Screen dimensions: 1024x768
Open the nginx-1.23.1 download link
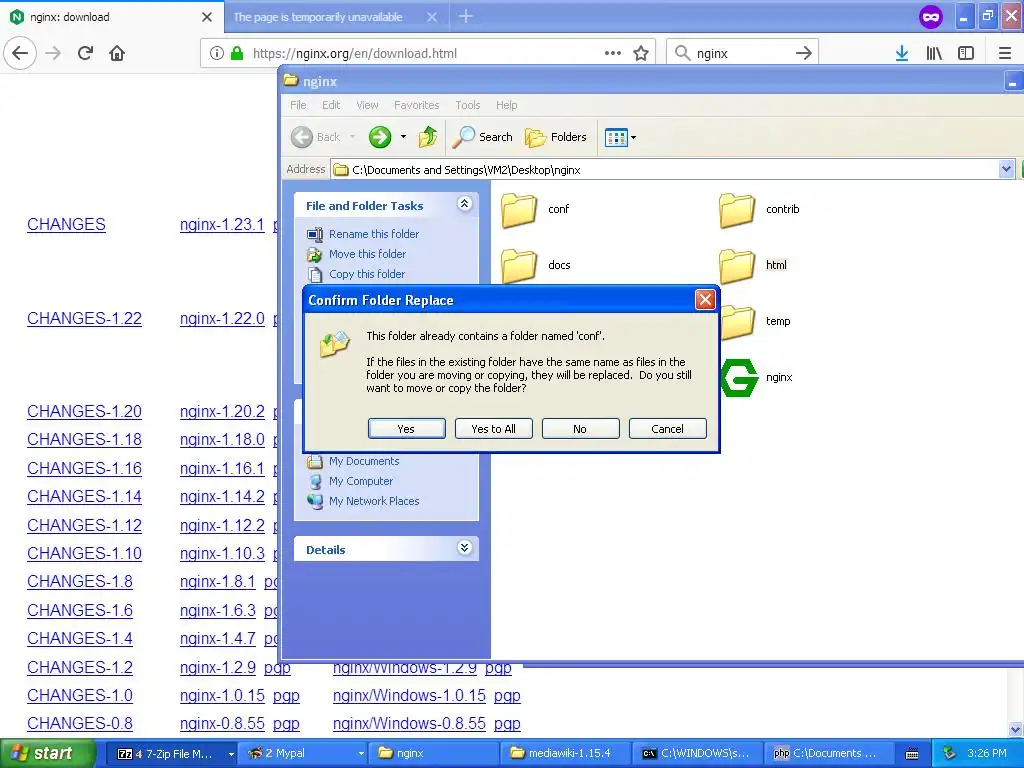click(222, 225)
